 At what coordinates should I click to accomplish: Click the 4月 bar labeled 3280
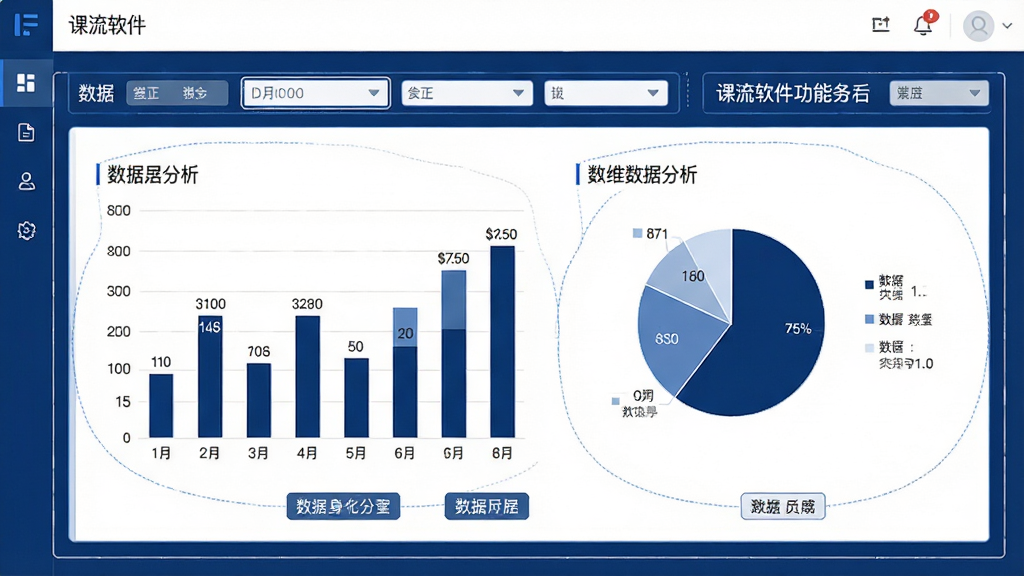(x=308, y=377)
